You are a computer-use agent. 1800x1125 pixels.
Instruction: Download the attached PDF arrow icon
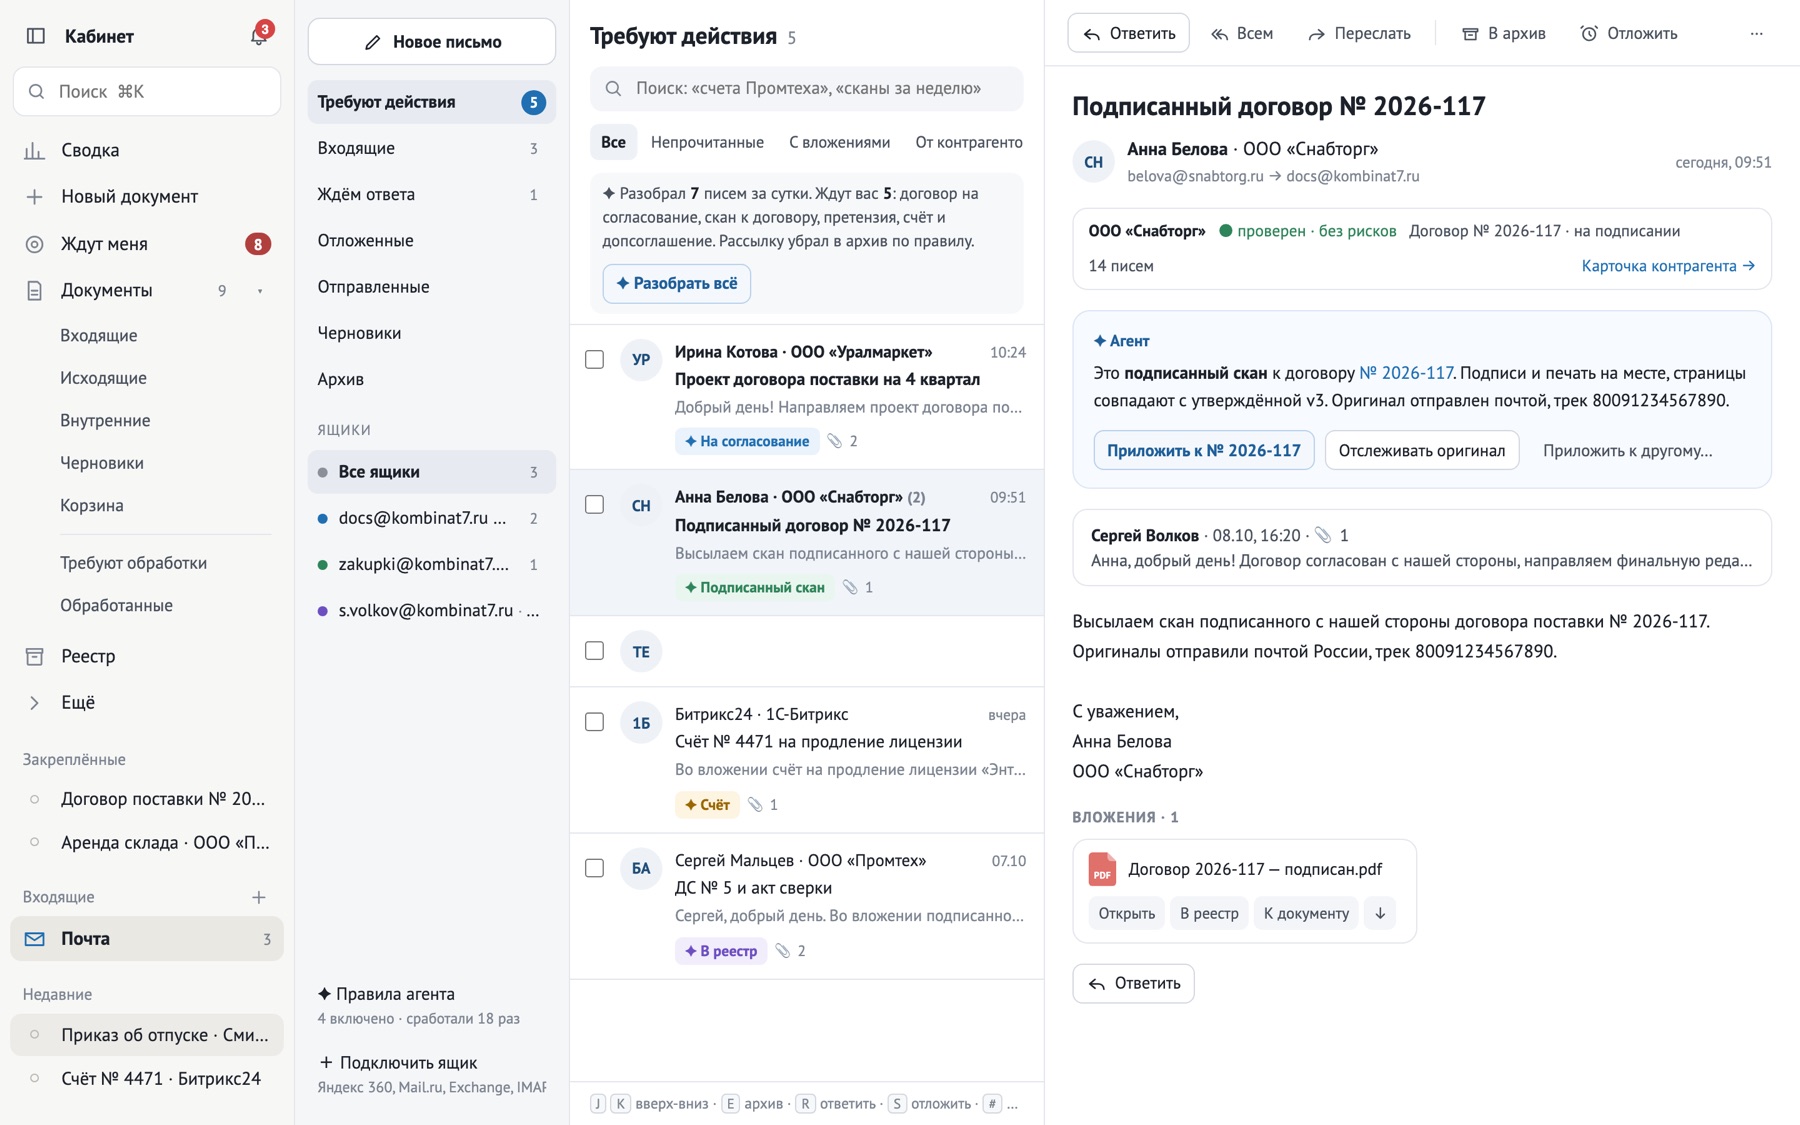[1380, 913]
